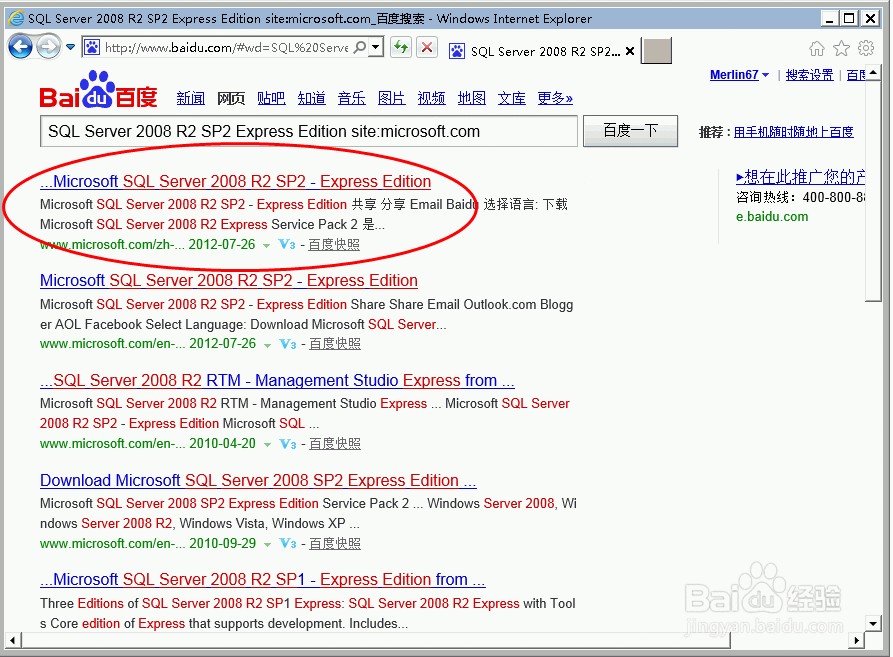Switch to 音乐 music category

[351, 98]
